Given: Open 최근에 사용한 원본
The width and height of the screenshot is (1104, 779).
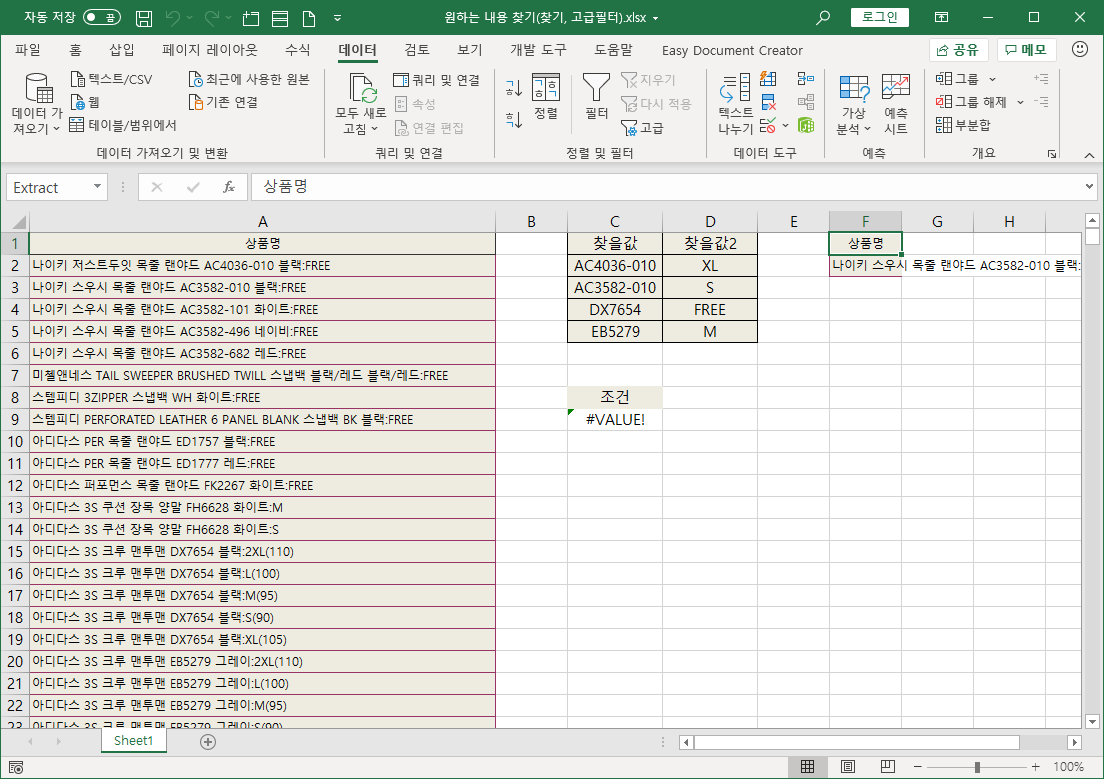Looking at the screenshot, I should [x=249, y=80].
